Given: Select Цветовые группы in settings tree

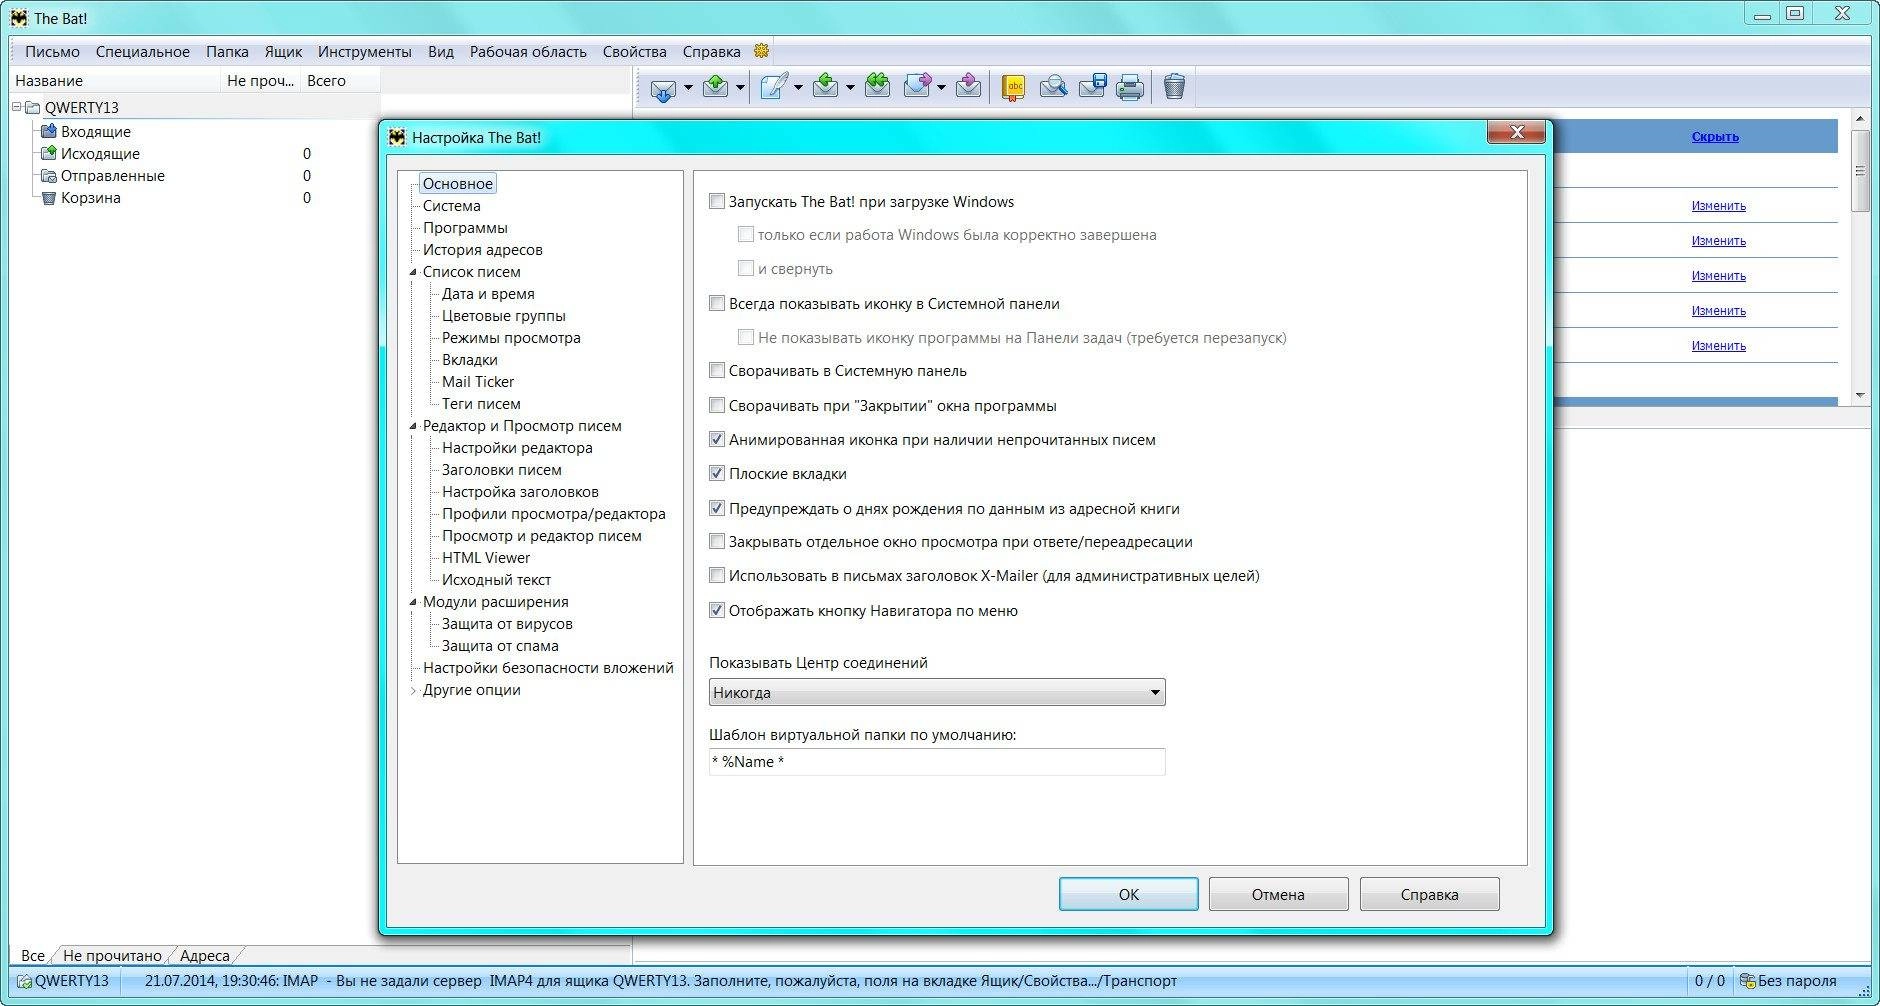Looking at the screenshot, I should coord(504,316).
